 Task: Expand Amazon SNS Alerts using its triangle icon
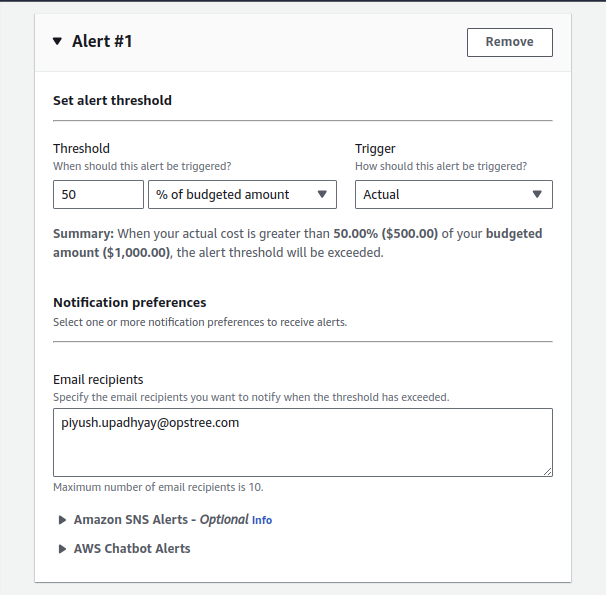pos(62,520)
